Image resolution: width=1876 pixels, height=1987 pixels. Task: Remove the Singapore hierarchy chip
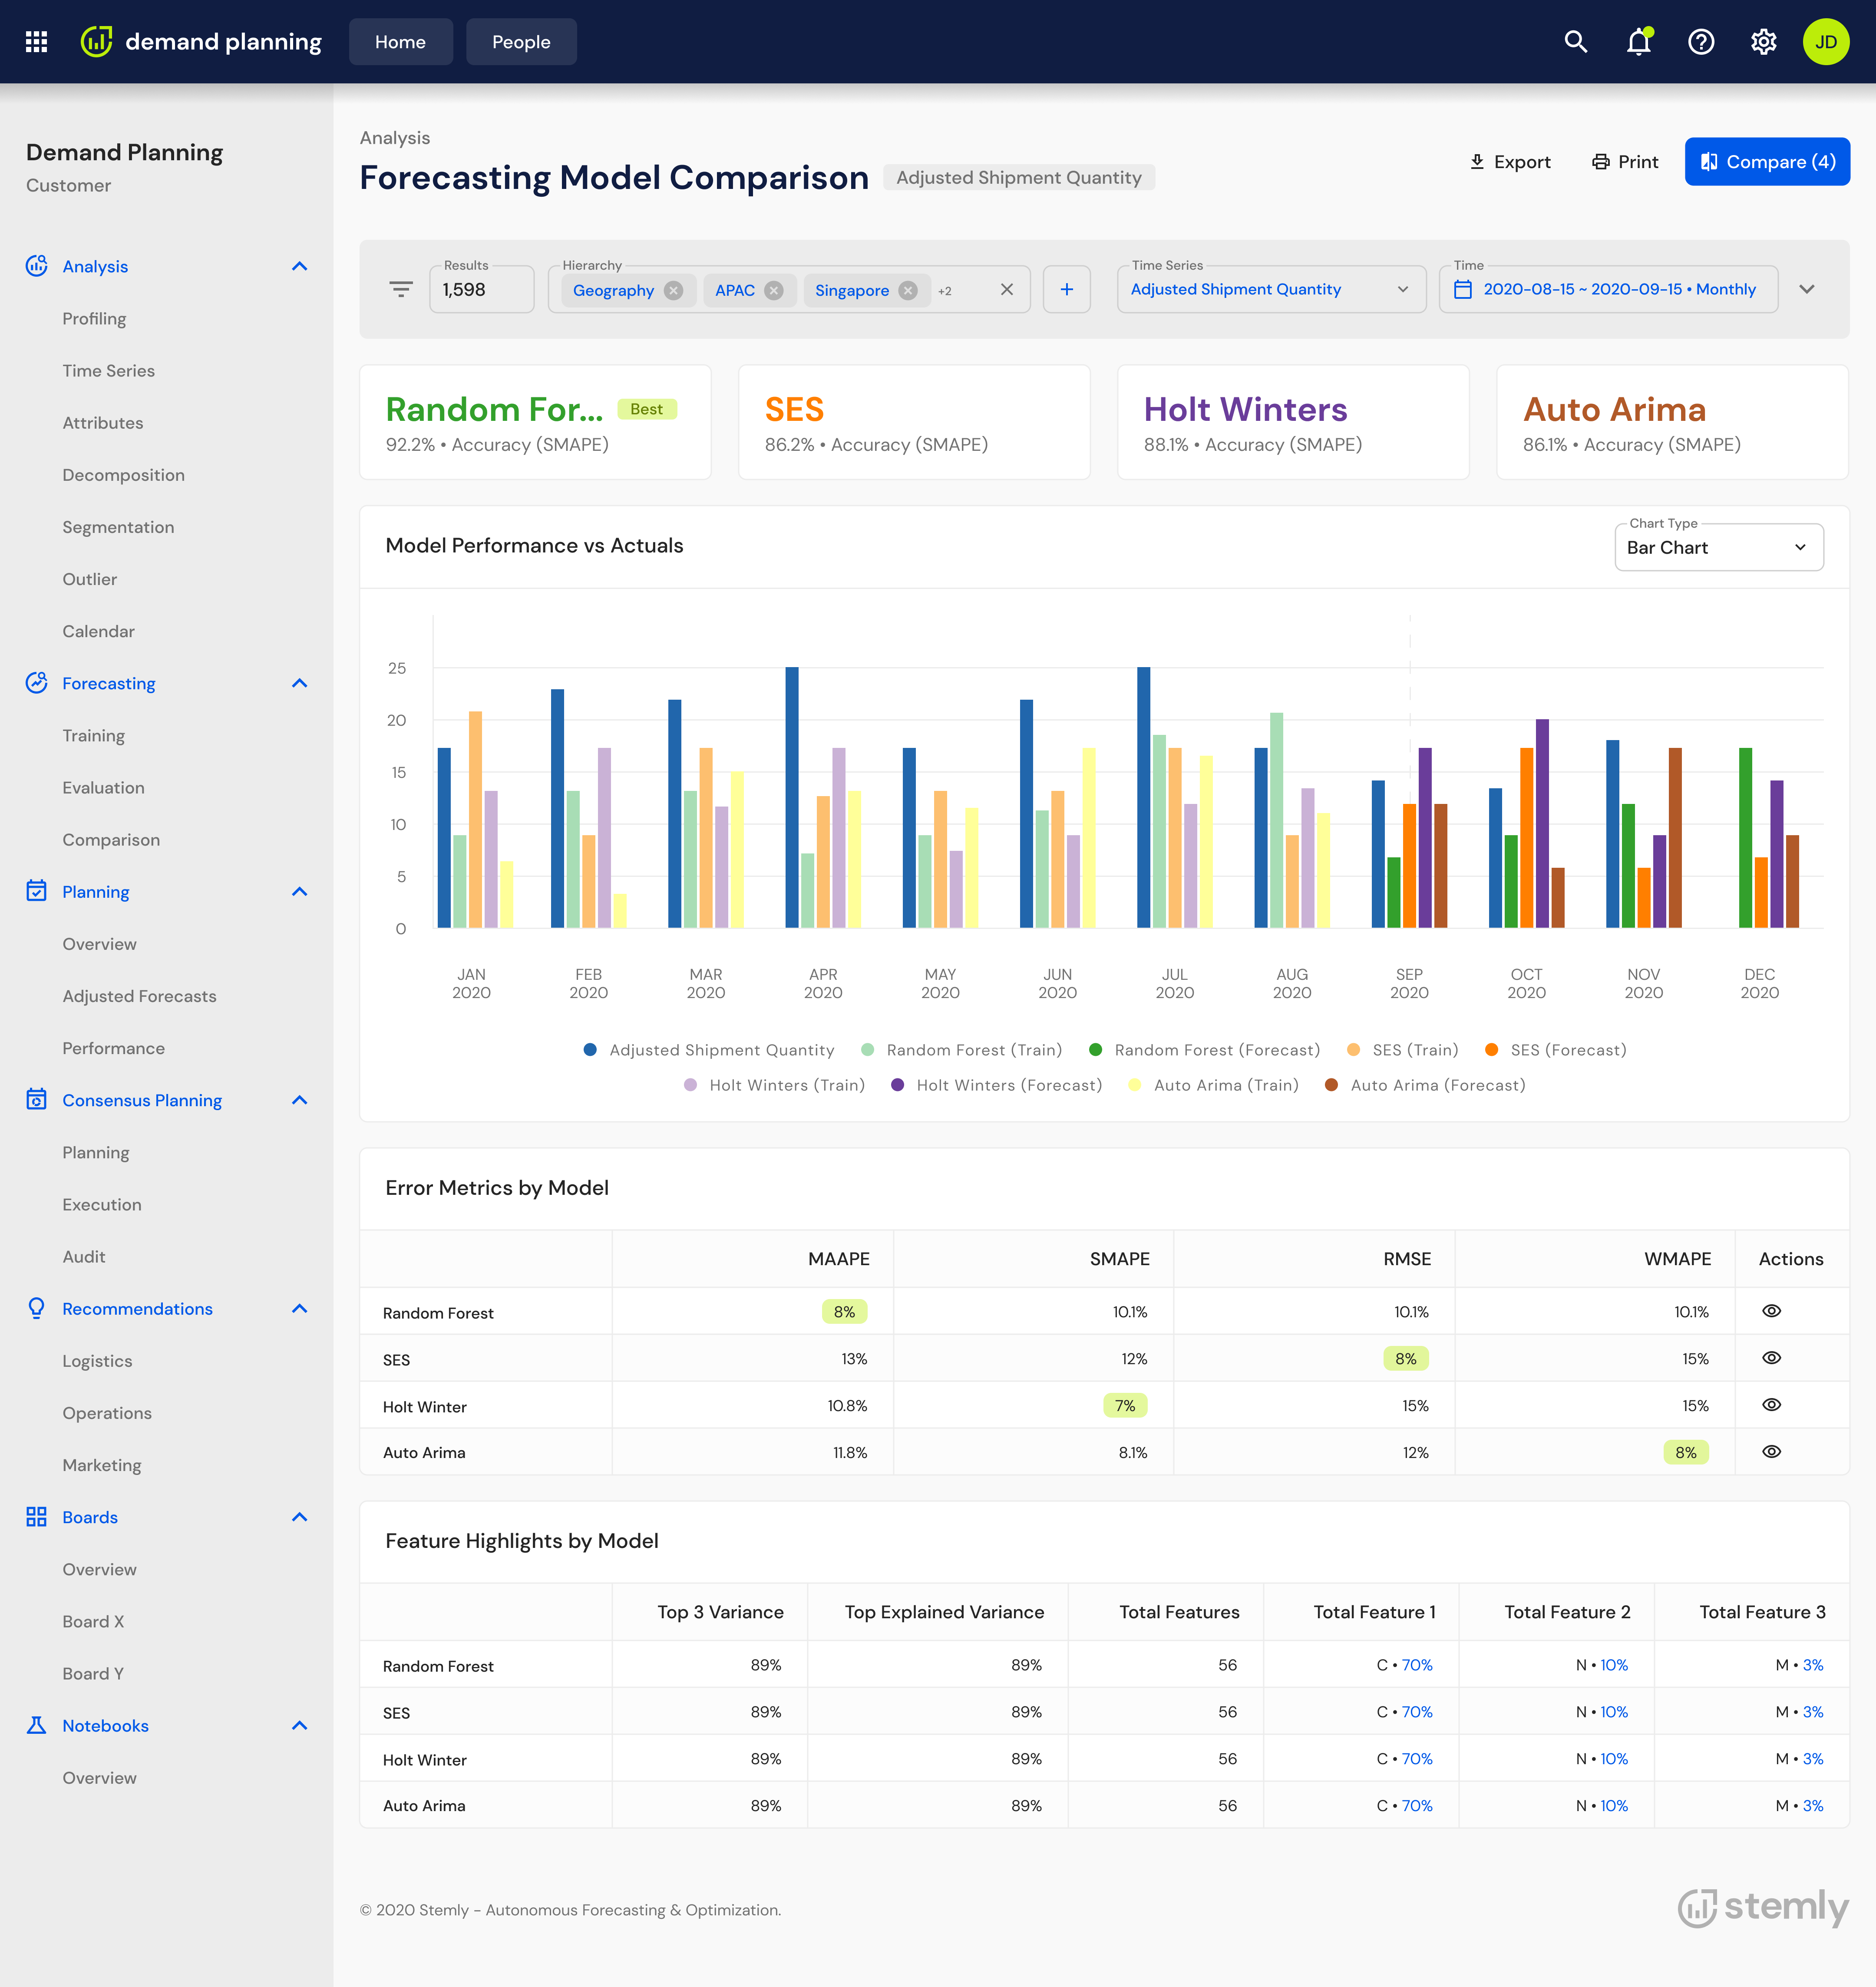coord(908,290)
